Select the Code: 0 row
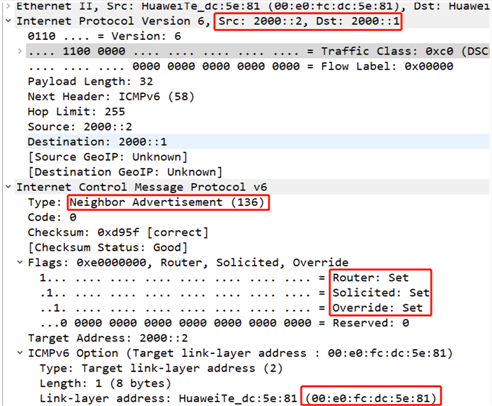This screenshot has height=406, width=492. [x=52, y=217]
